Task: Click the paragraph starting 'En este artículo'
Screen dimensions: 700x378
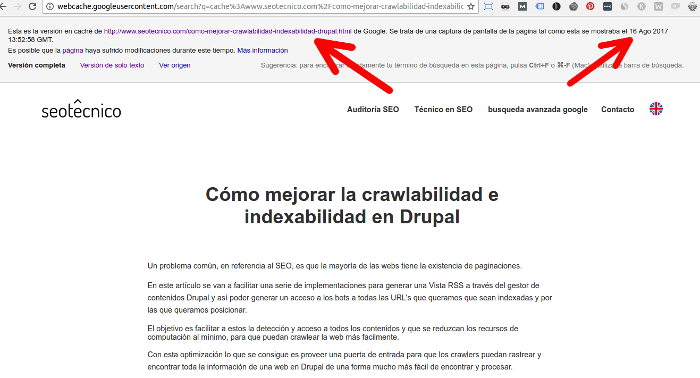Action: (x=350, y=298)
